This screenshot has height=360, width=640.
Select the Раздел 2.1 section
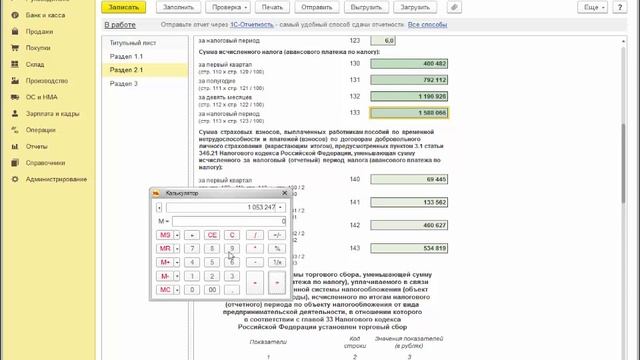[145, 70]
